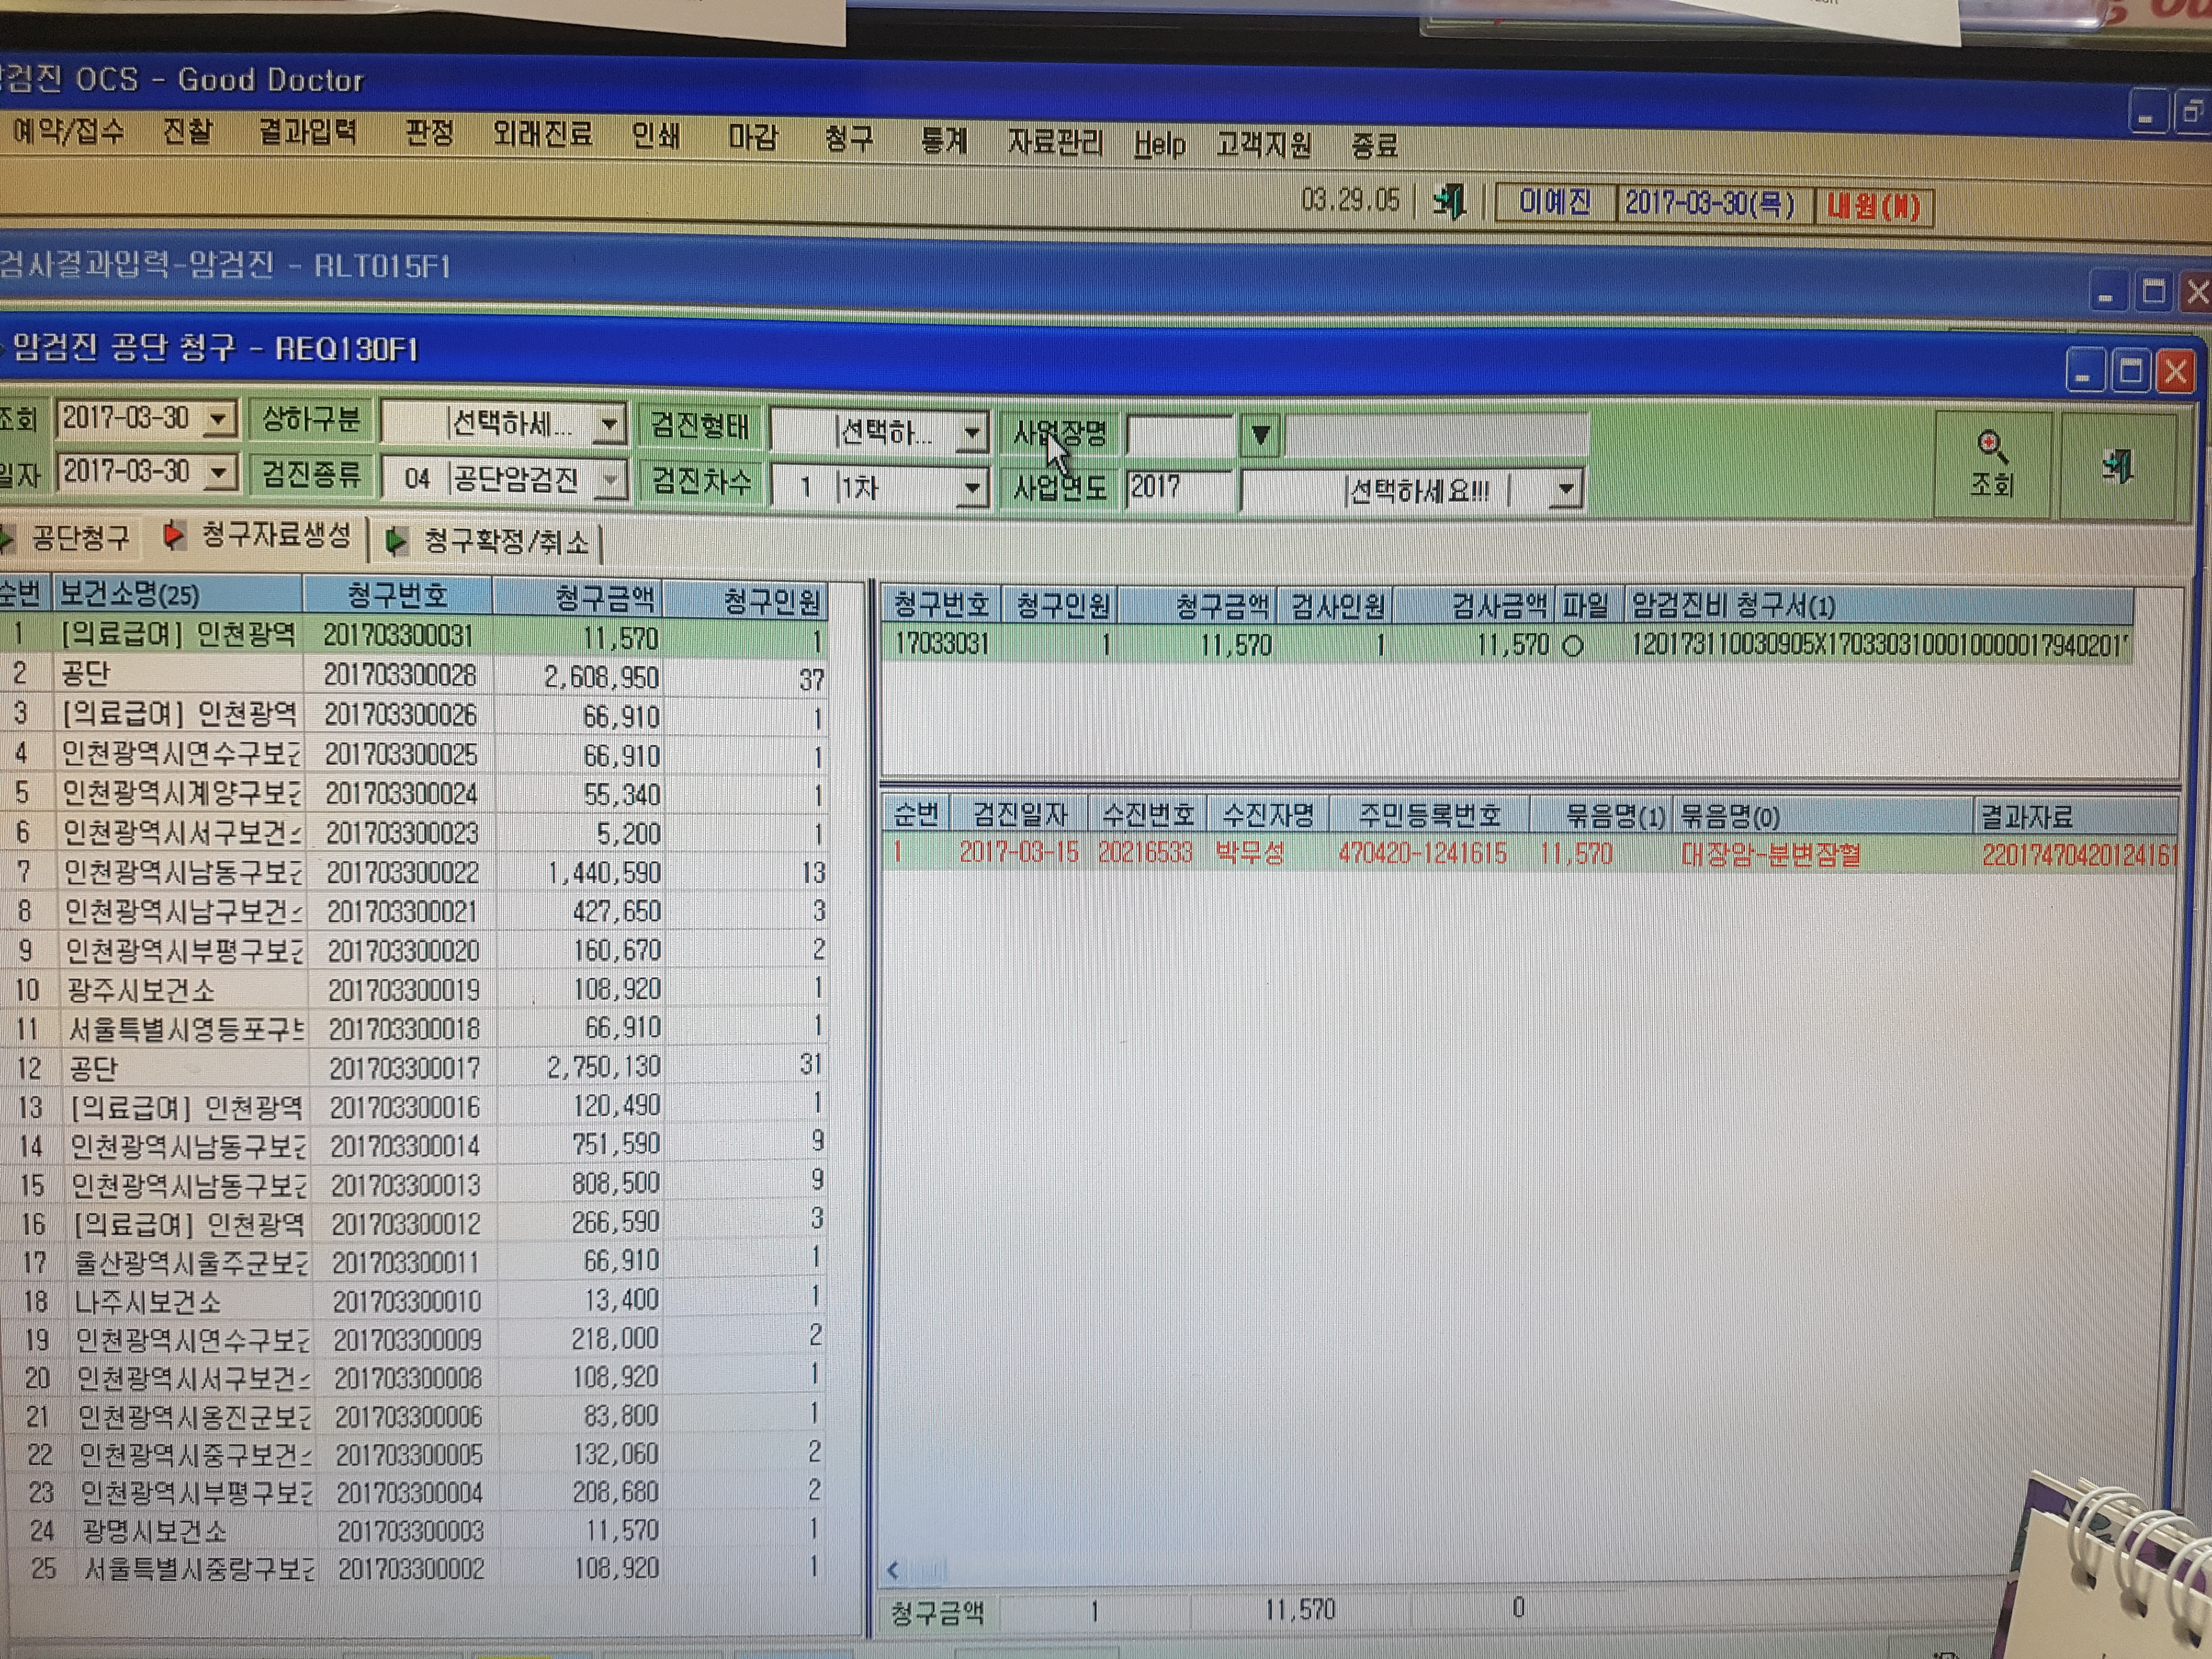Click the 파일 circle marker in claim row
The width and height of the screenshot is (2212, 1659).
(x=1572, y=646)
